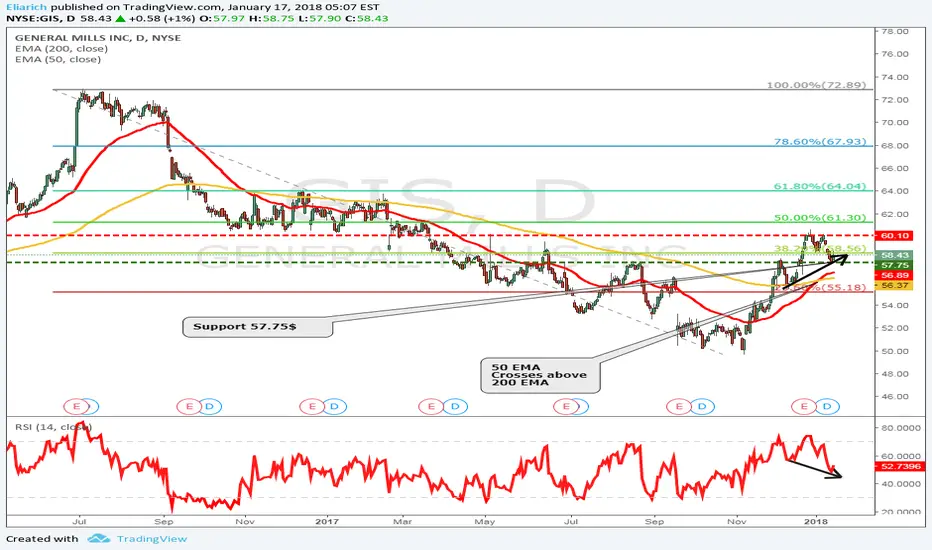
Task: Select the EMA (50, close) indicator label
Action: click(58, 59)
